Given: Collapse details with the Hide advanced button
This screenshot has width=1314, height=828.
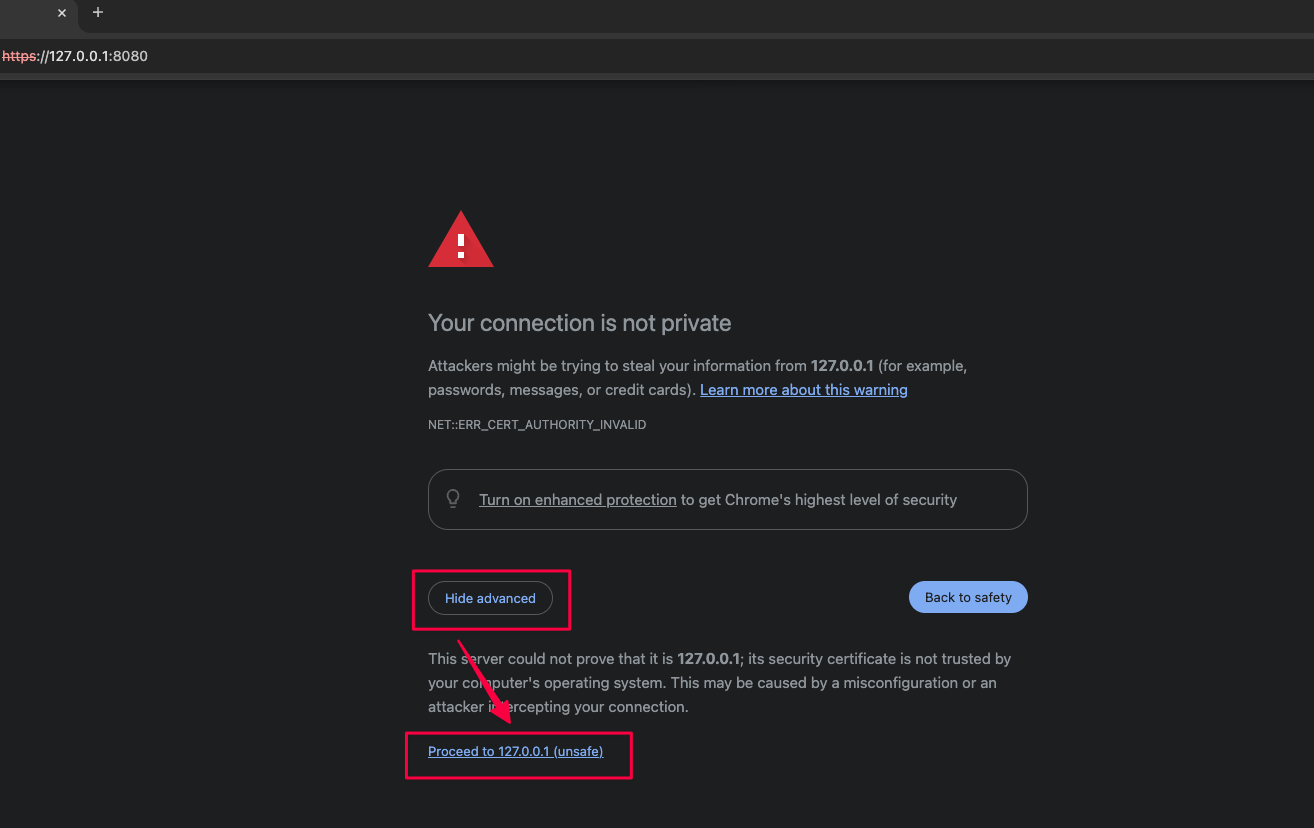Looking at the screenshot, I should [x=490, y=598].
